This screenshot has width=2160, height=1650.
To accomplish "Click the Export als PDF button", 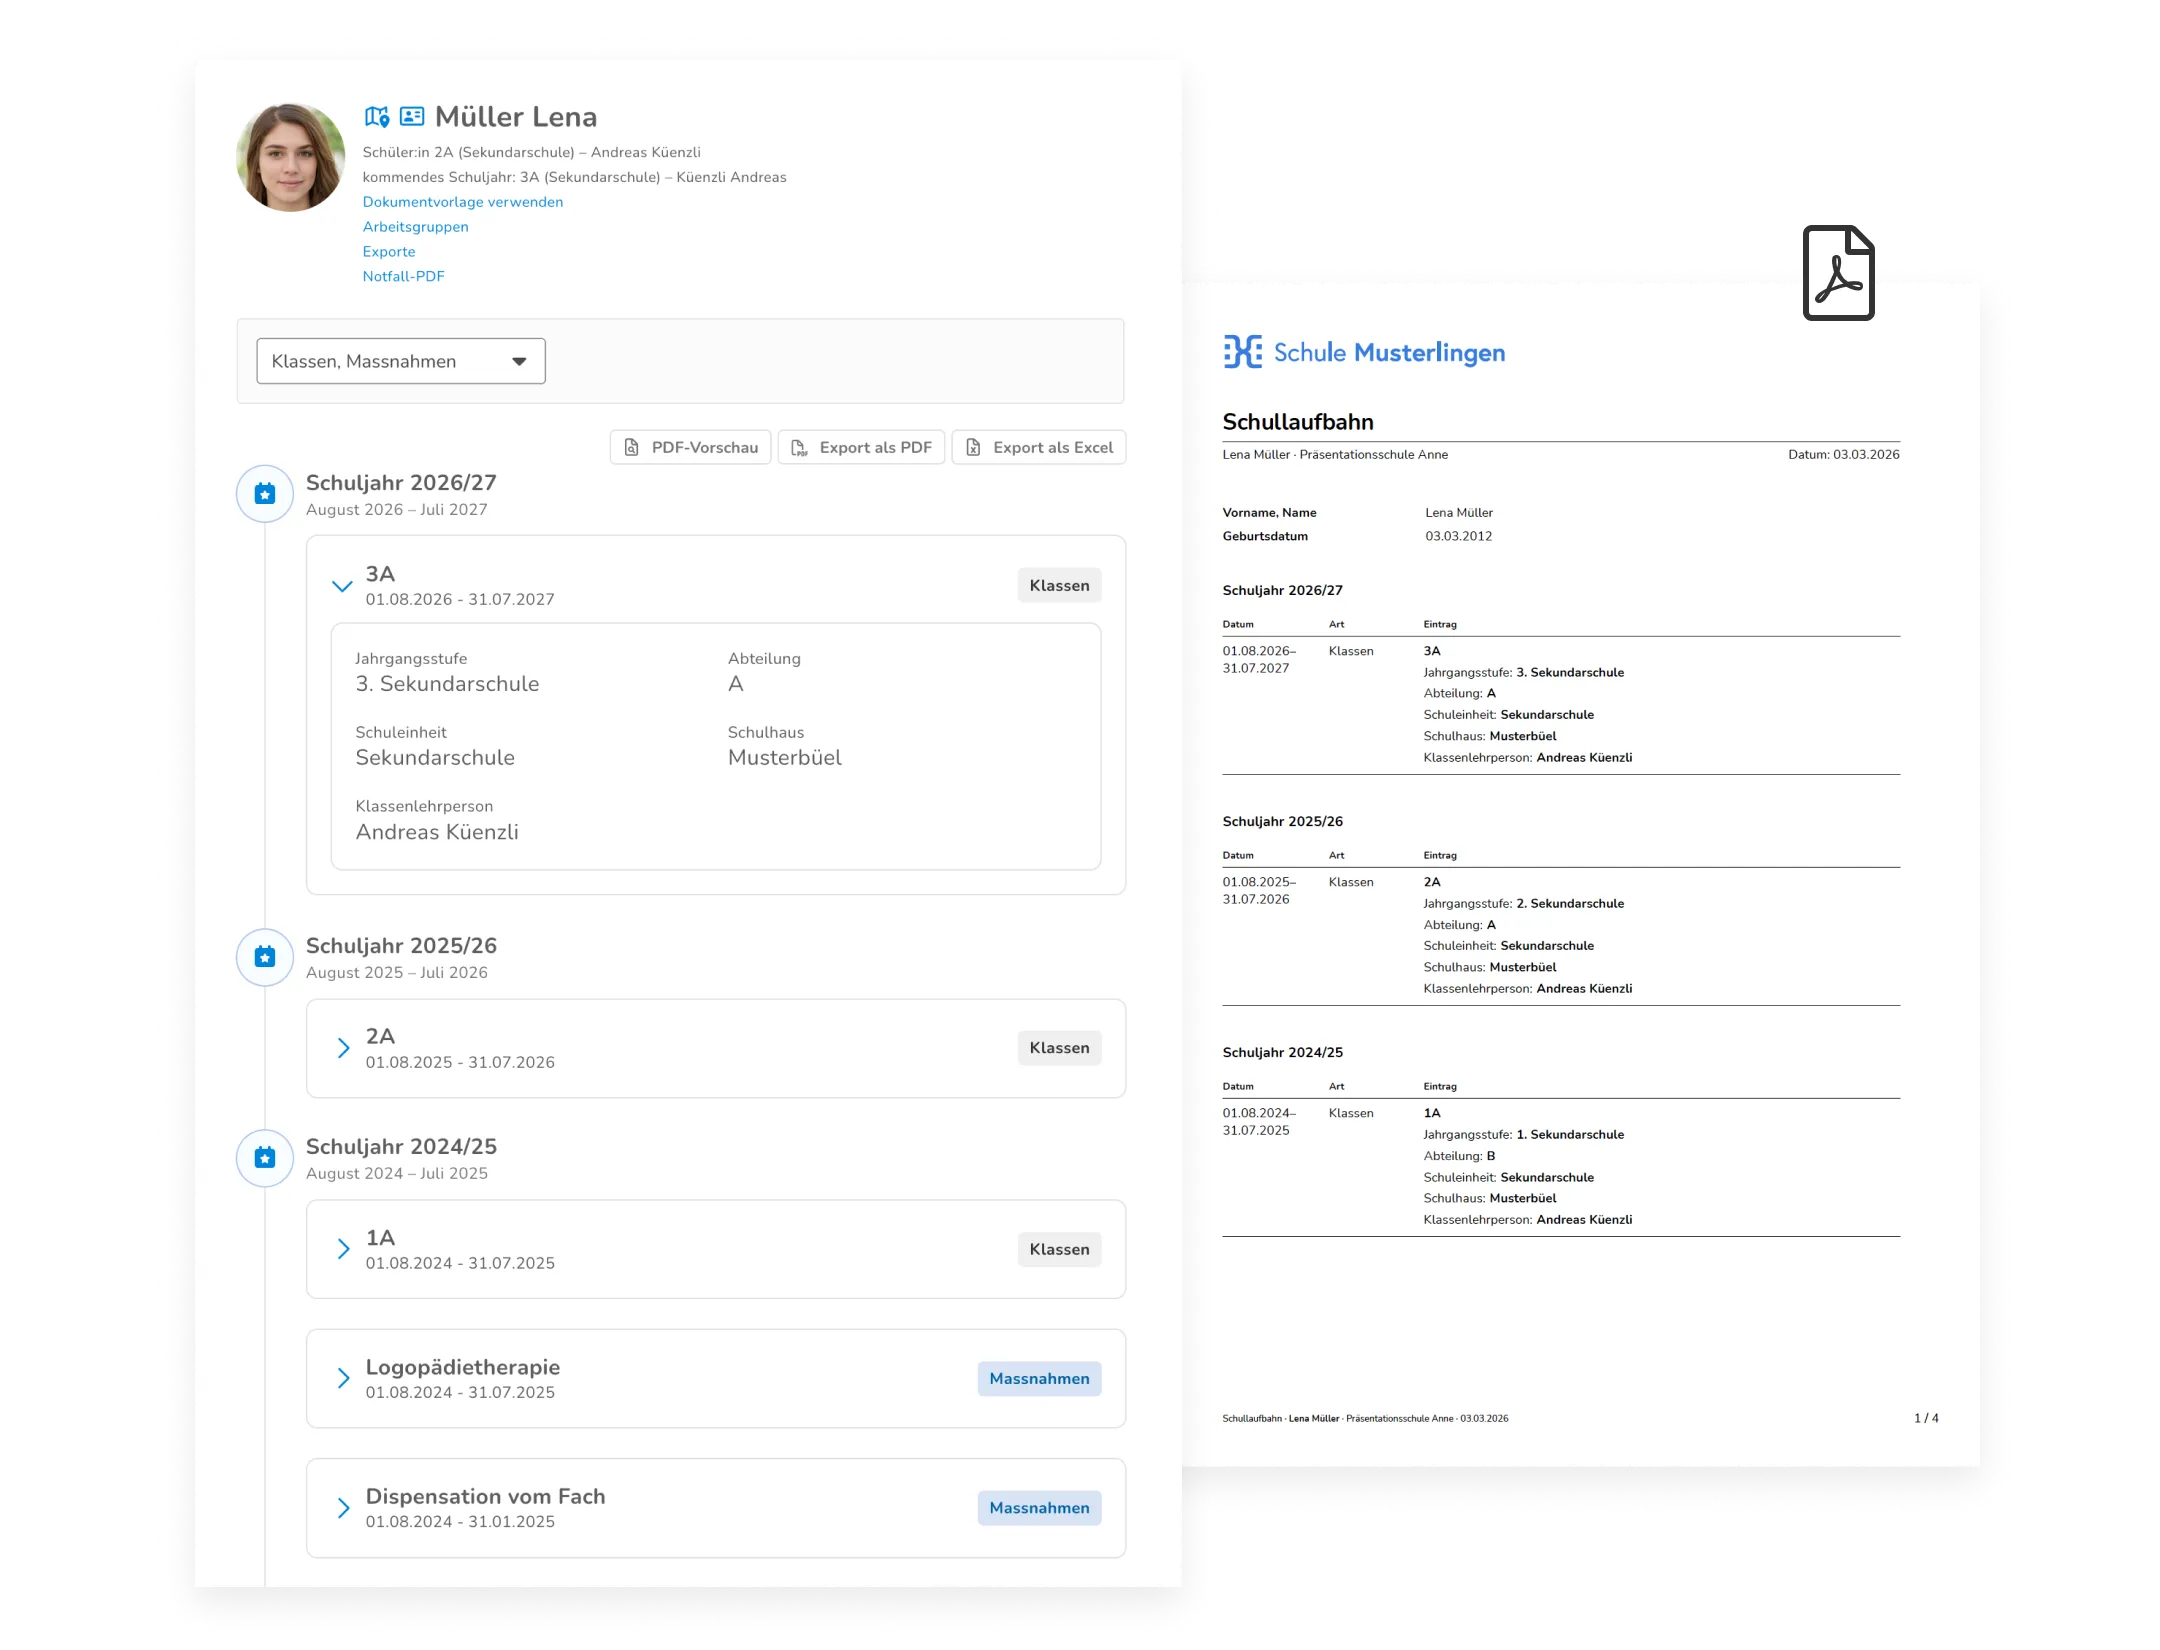I will [x=861, y=448].
